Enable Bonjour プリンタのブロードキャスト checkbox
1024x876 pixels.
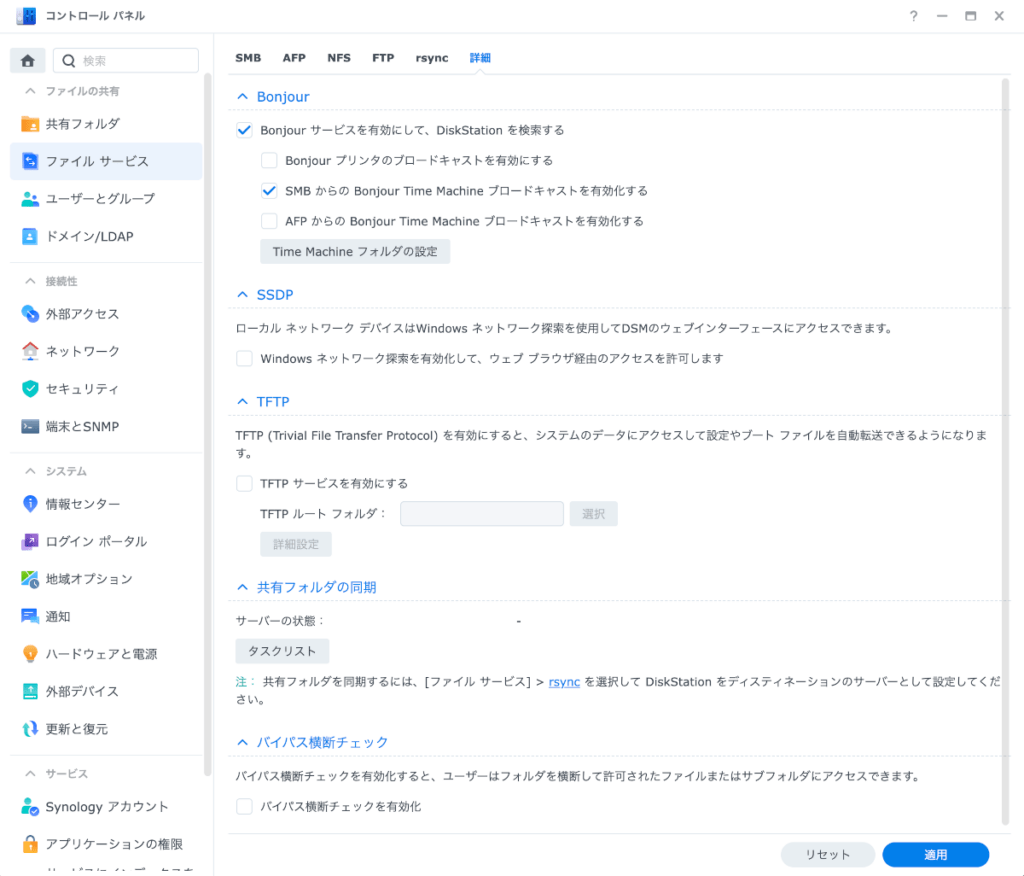269,160
